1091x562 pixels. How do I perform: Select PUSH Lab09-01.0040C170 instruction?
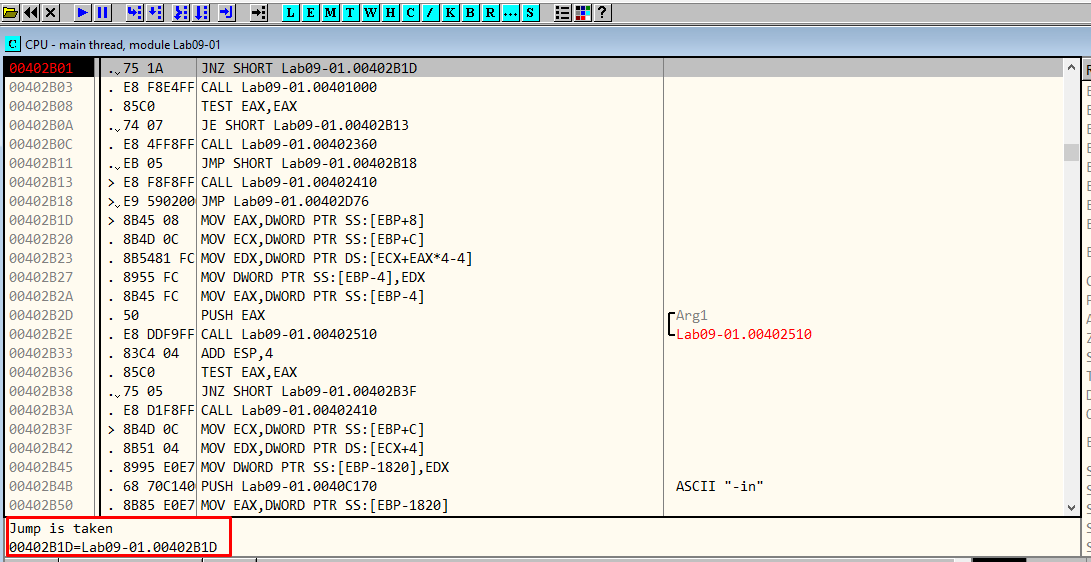coord(289,485)
